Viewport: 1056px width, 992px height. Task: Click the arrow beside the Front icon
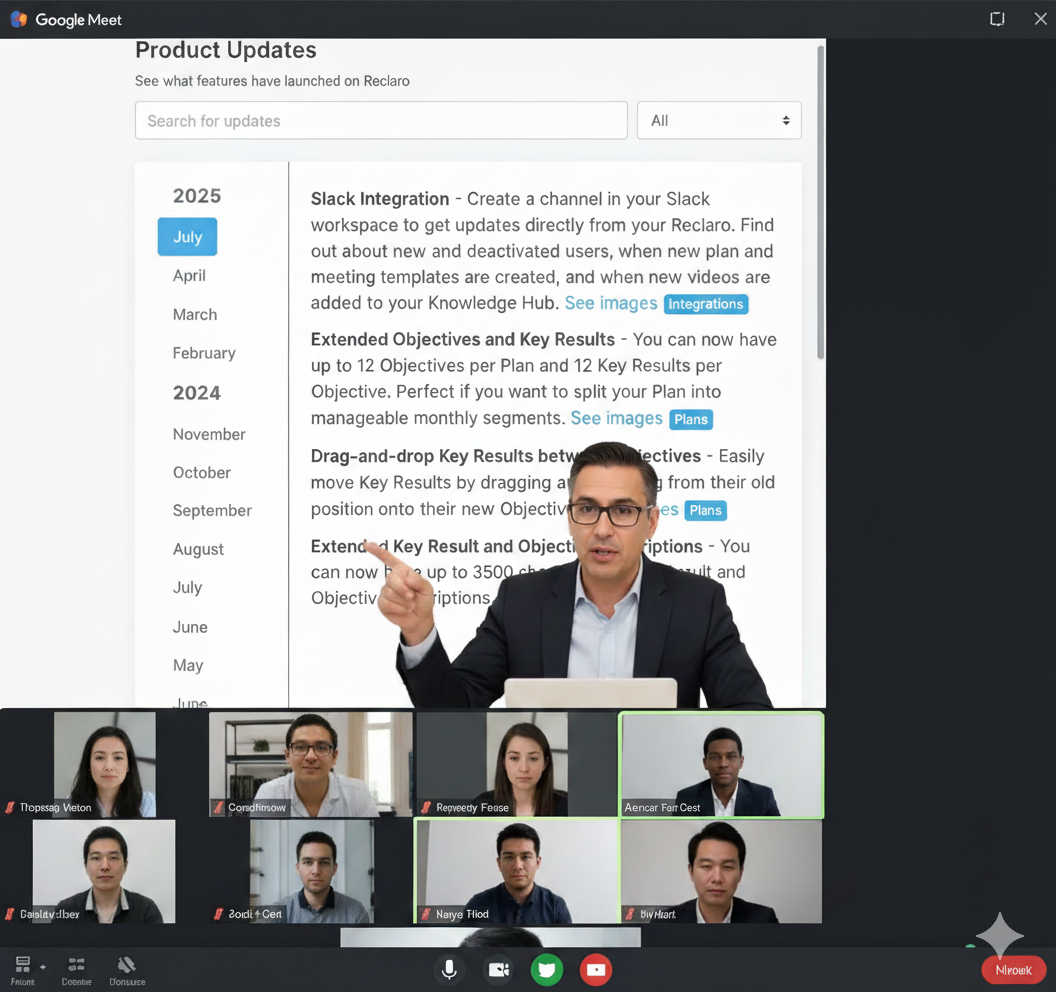(43, 967)
